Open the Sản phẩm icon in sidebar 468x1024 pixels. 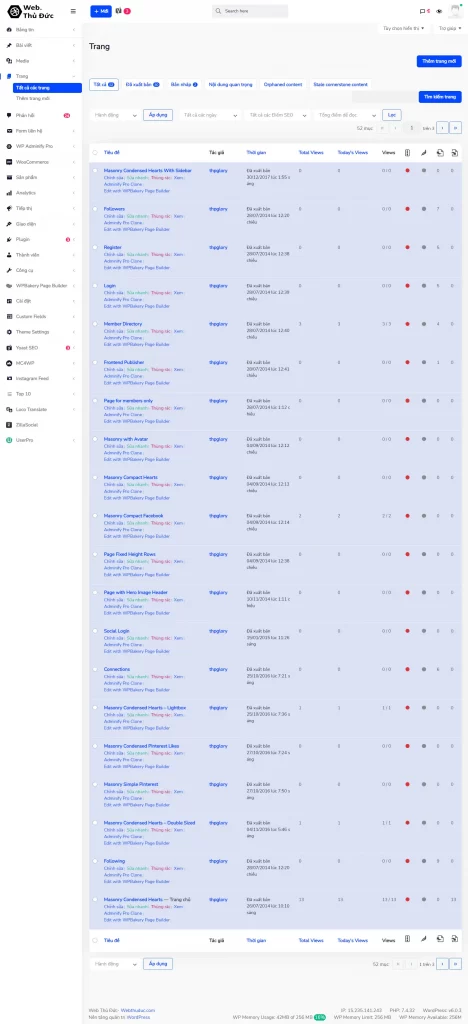point(9,177)
